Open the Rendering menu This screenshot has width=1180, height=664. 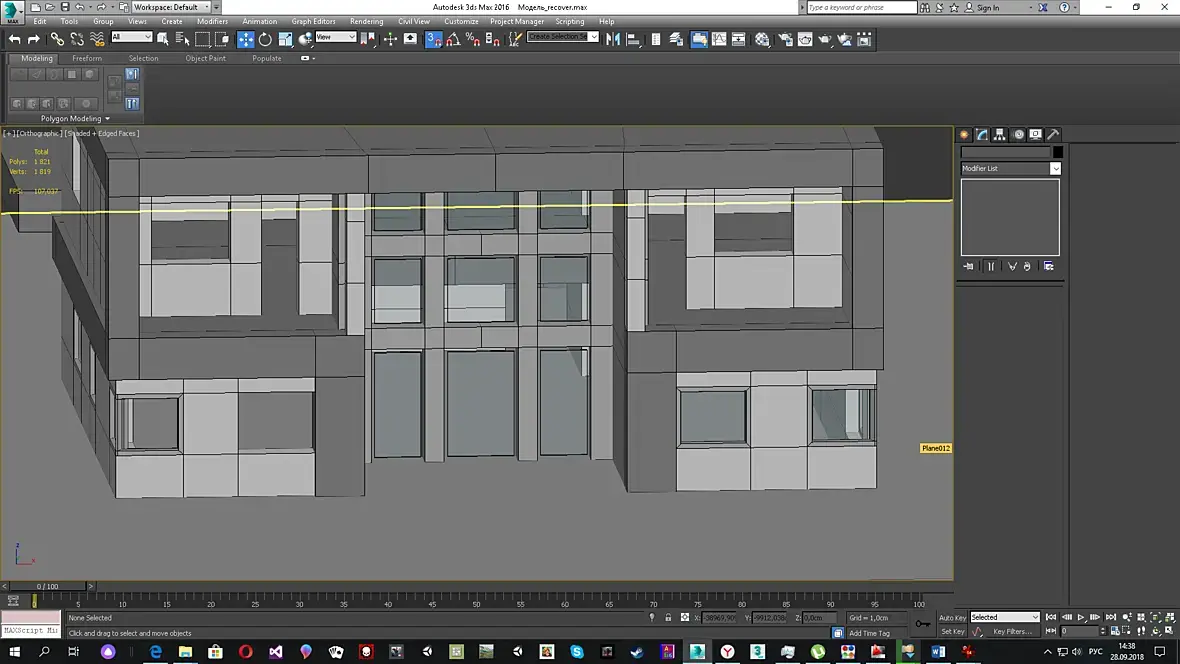[366, 21]
